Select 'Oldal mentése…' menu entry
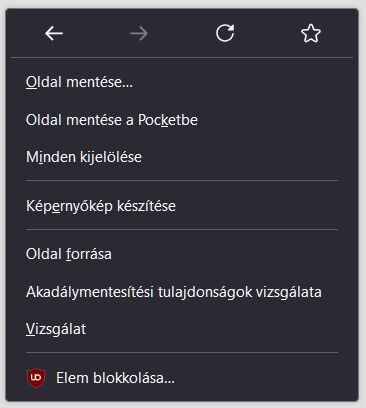 point(182,82)
